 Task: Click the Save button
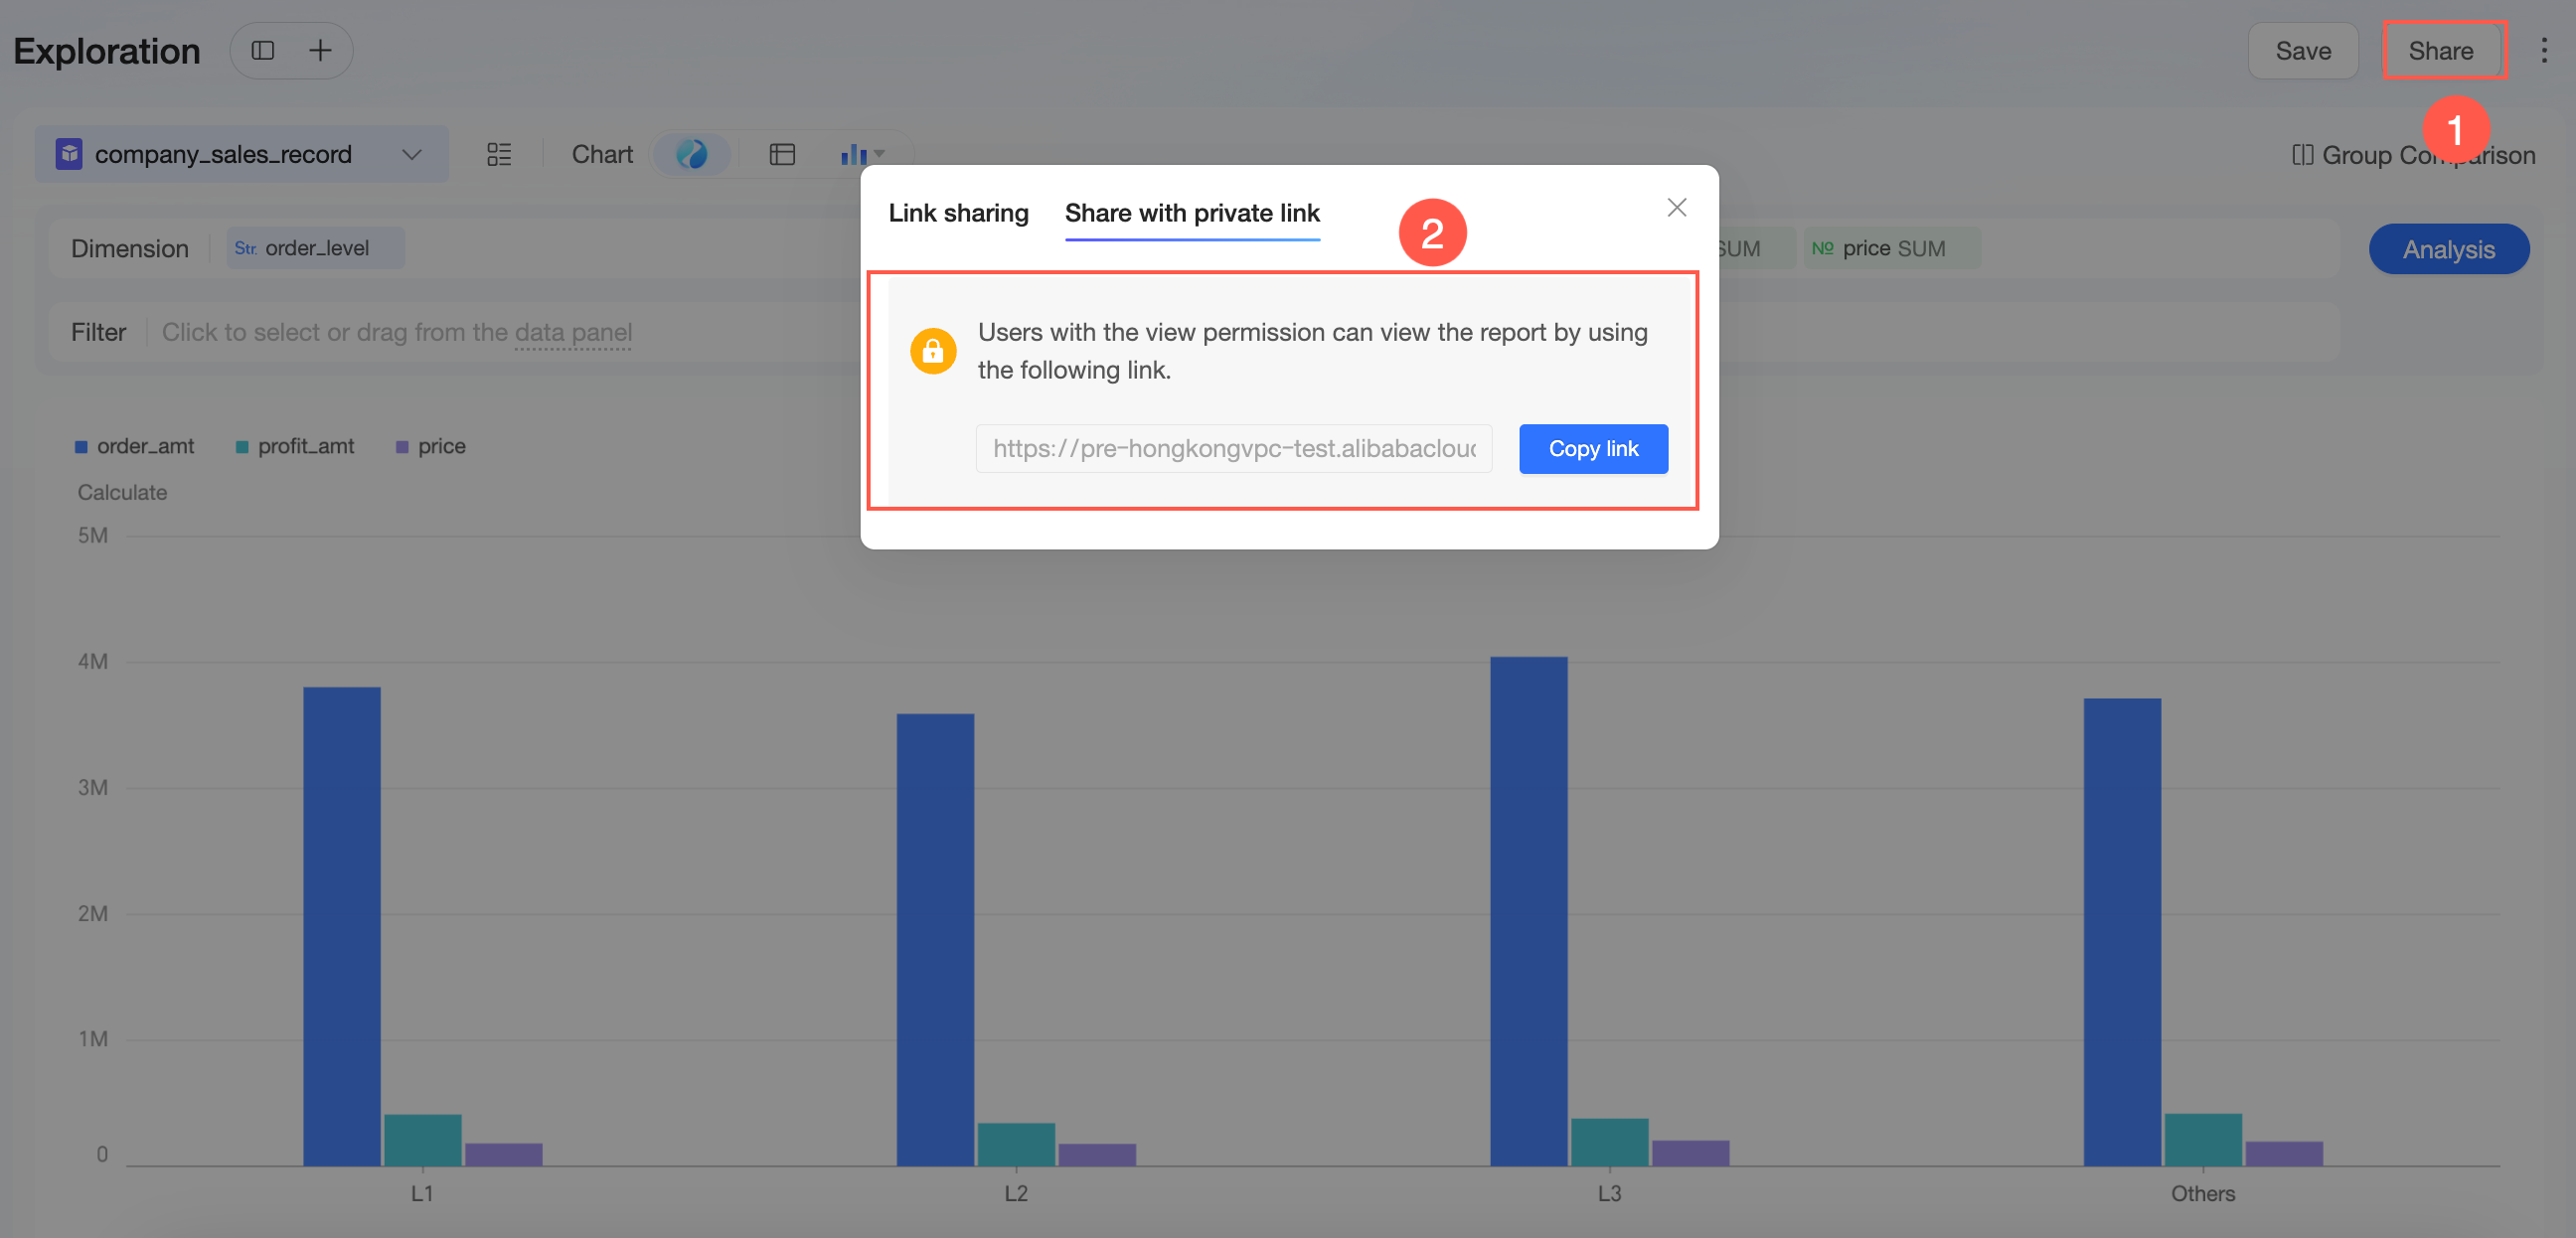(x=2303, y=51)
